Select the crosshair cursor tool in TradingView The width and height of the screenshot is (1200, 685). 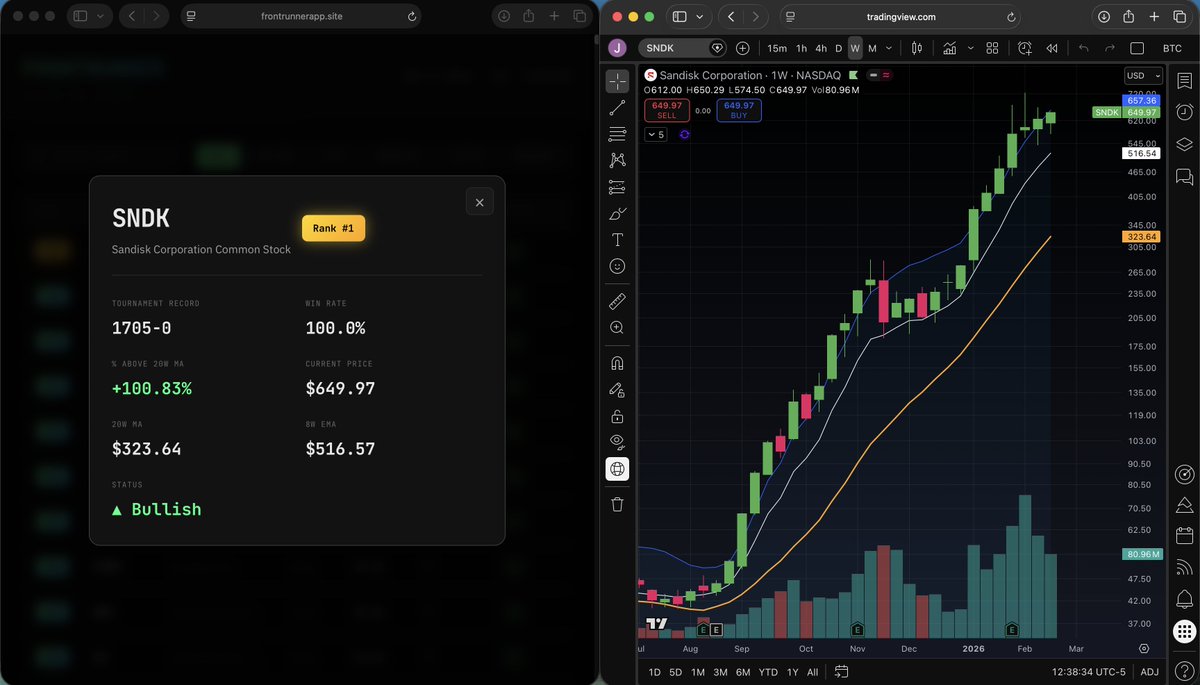(x=617, y=82)
